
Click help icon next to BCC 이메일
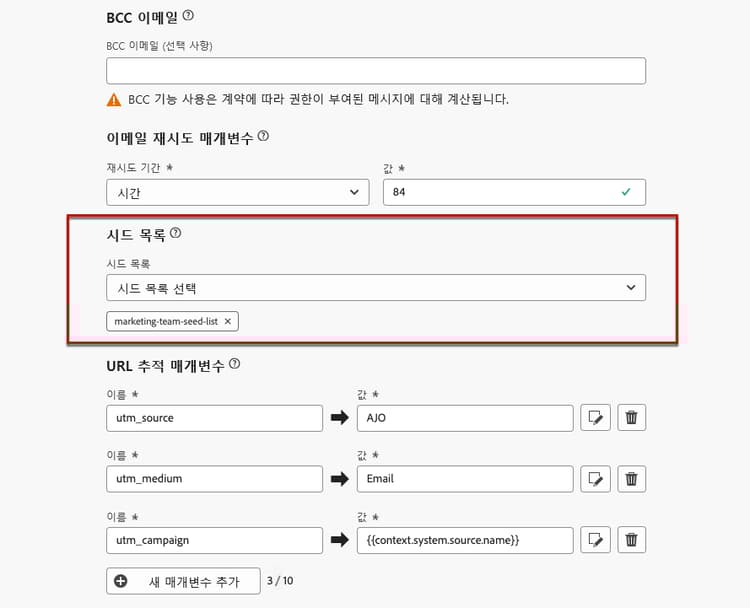point(189,16)
